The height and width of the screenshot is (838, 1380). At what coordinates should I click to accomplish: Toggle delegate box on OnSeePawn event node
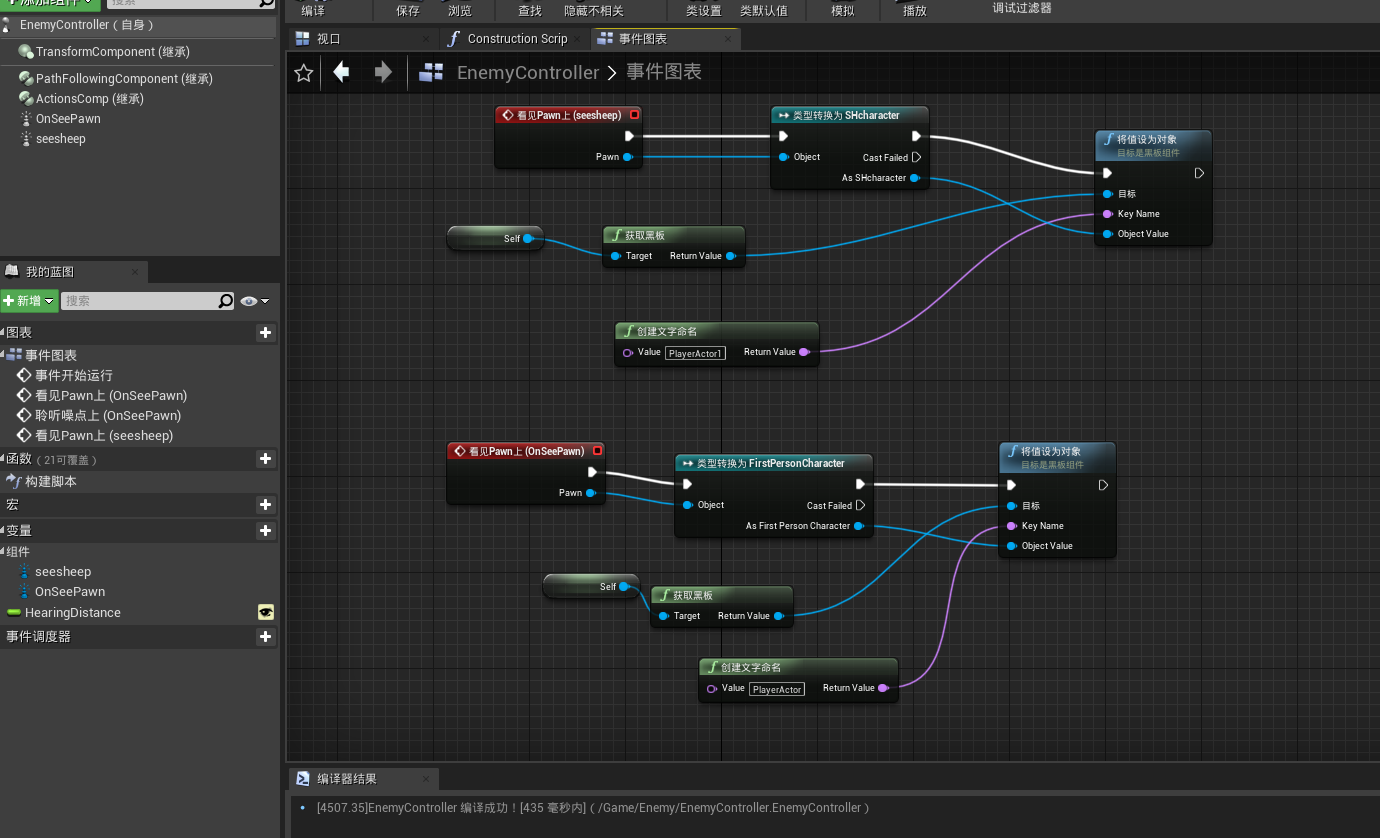[x=597, y=451]
